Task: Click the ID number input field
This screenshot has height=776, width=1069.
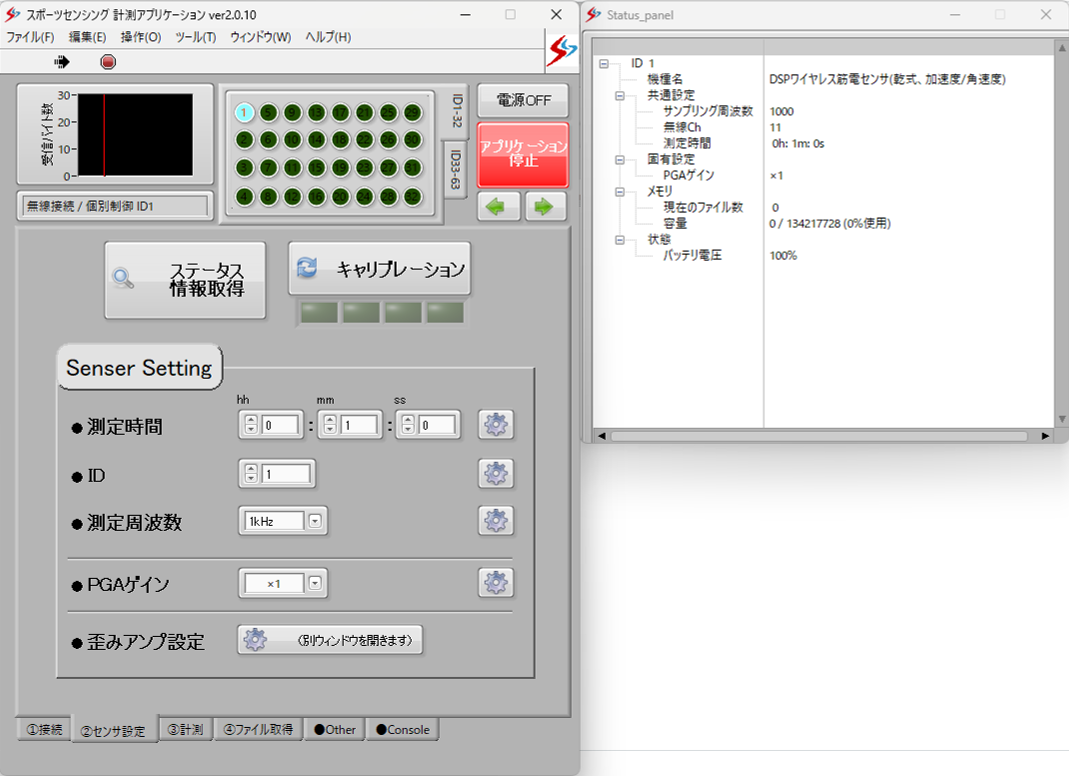Action: pos(287,474)
